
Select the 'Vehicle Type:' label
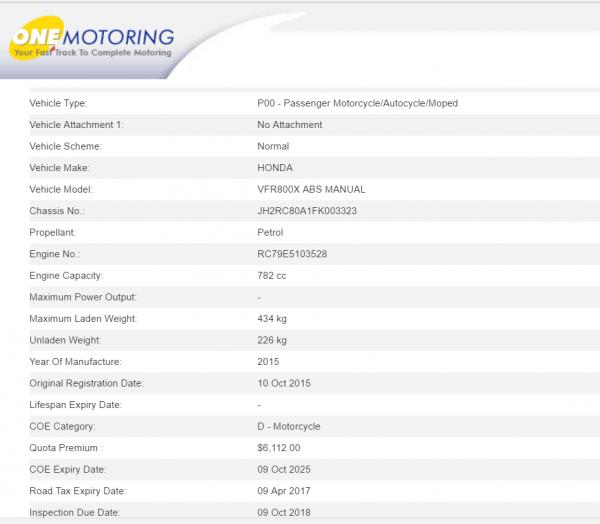(58, 103)
